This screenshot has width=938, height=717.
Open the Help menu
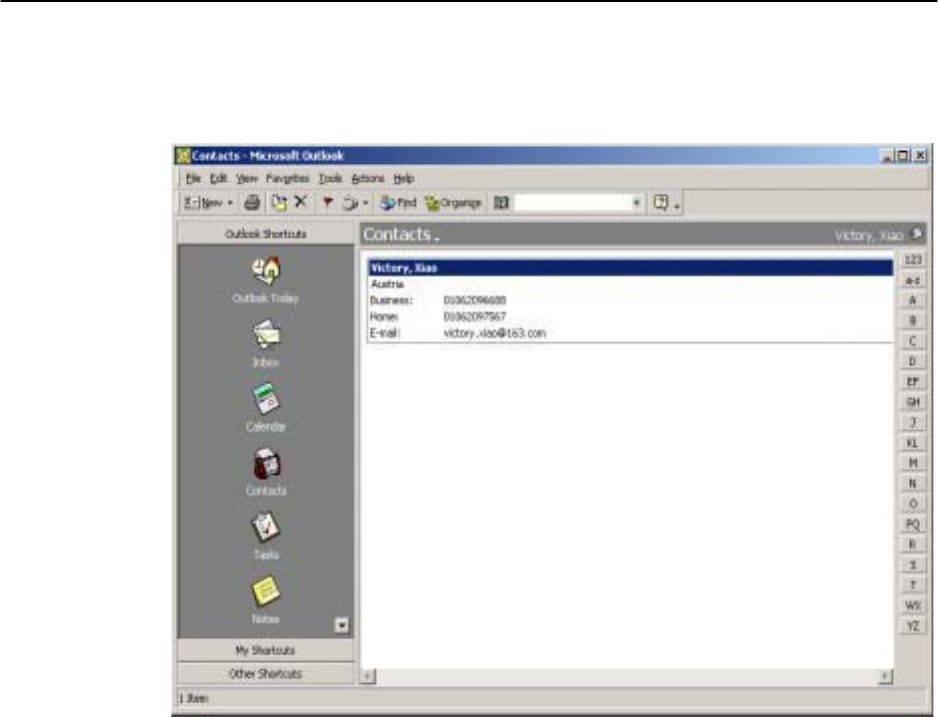(x=404, y=178)
